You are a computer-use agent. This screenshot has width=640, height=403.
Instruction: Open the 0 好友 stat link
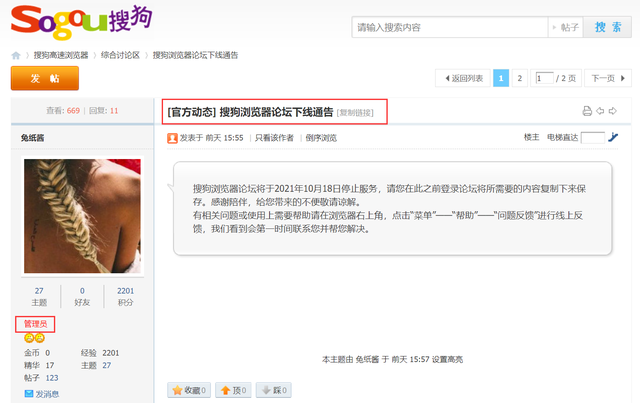point(82,296)
